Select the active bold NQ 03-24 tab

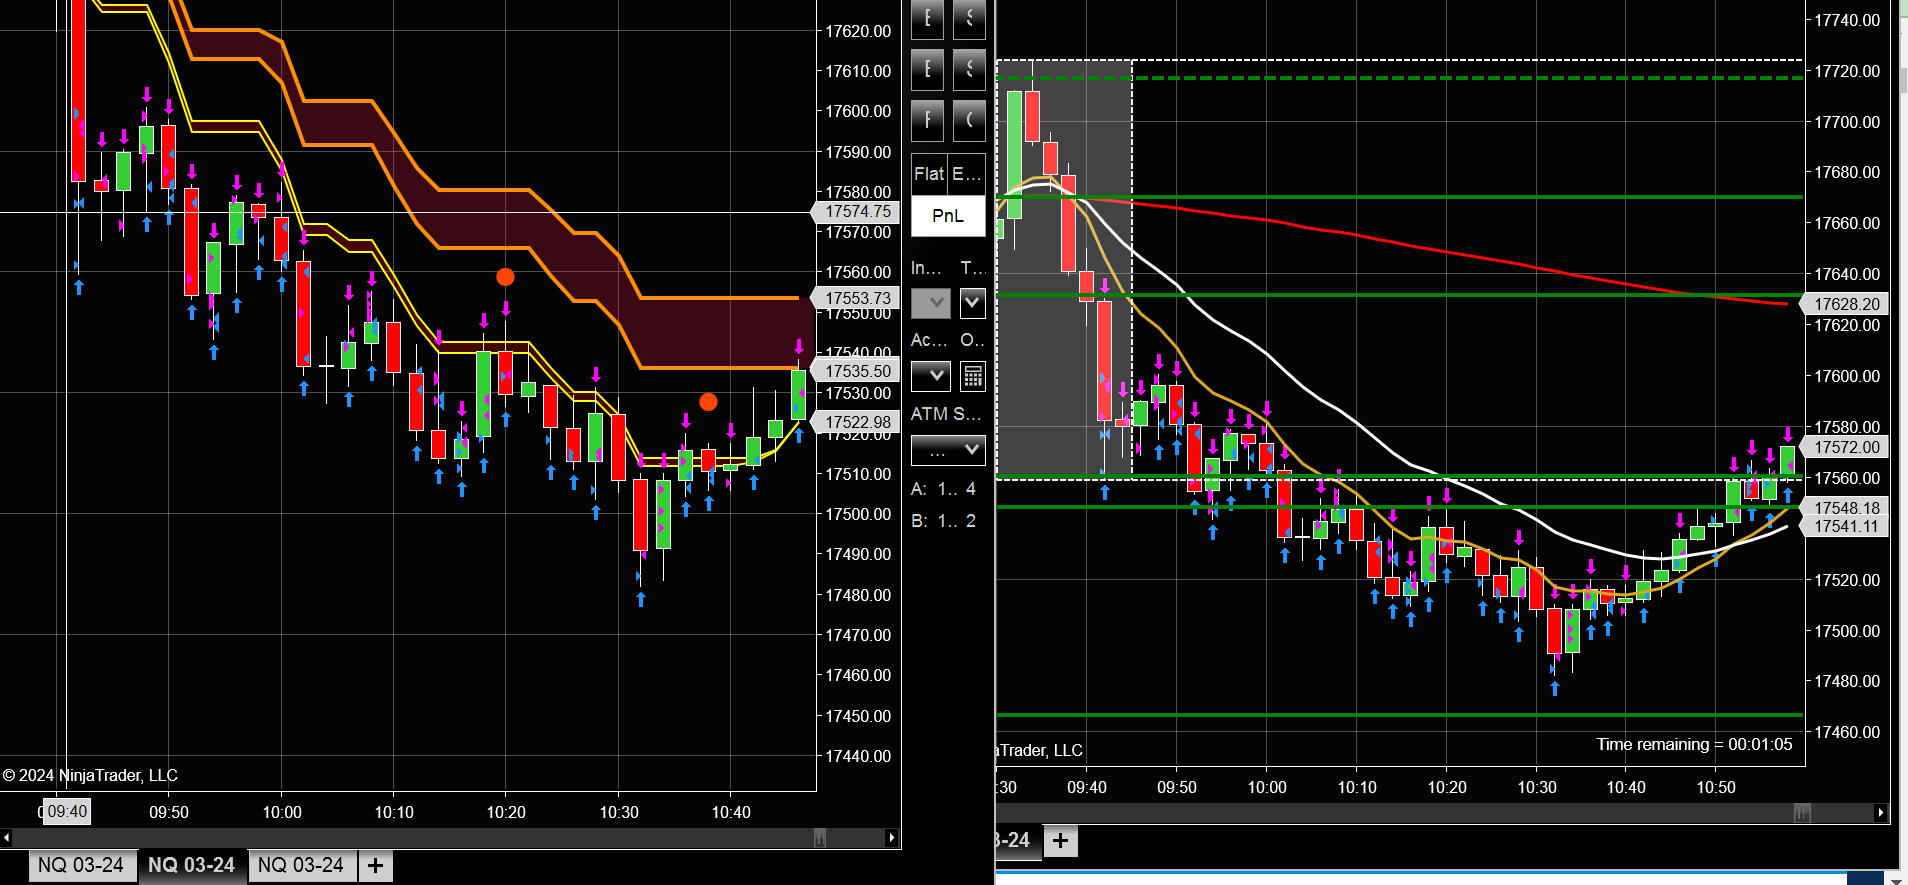(191, 865)
